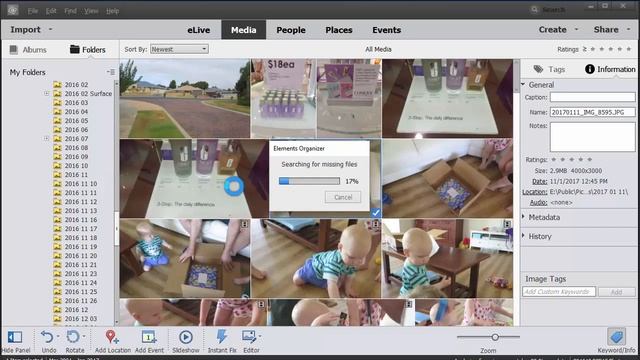Cancel the missing files search

(343, 197)
